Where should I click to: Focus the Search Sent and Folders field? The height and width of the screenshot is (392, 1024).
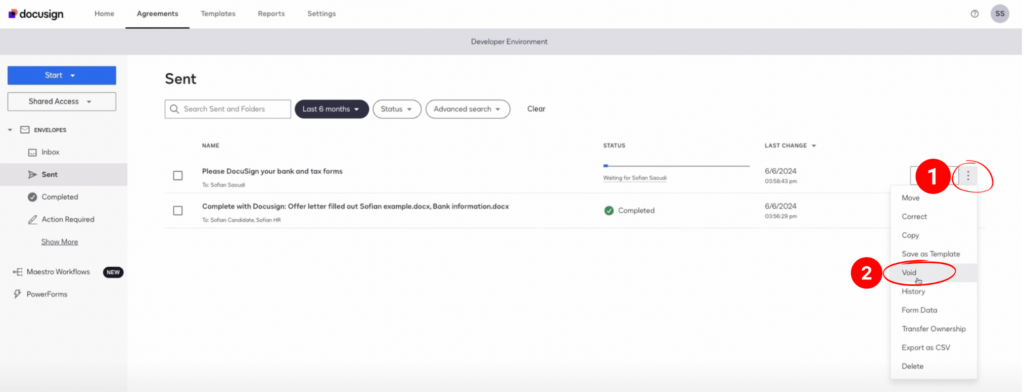coord(228,109)
